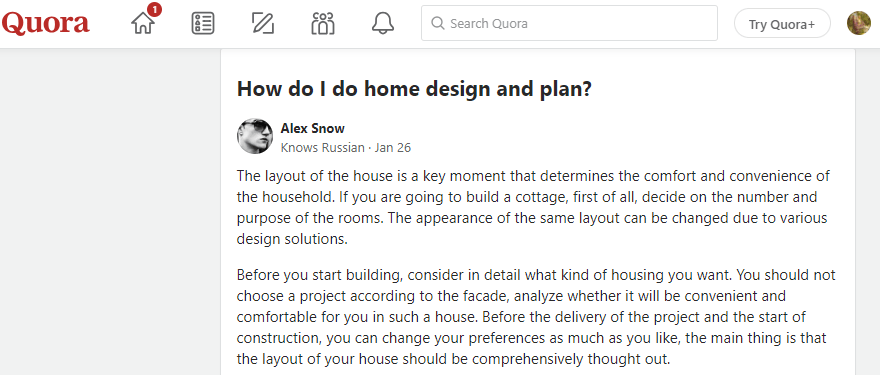Open the Following feed list icon

click(203, 24)
